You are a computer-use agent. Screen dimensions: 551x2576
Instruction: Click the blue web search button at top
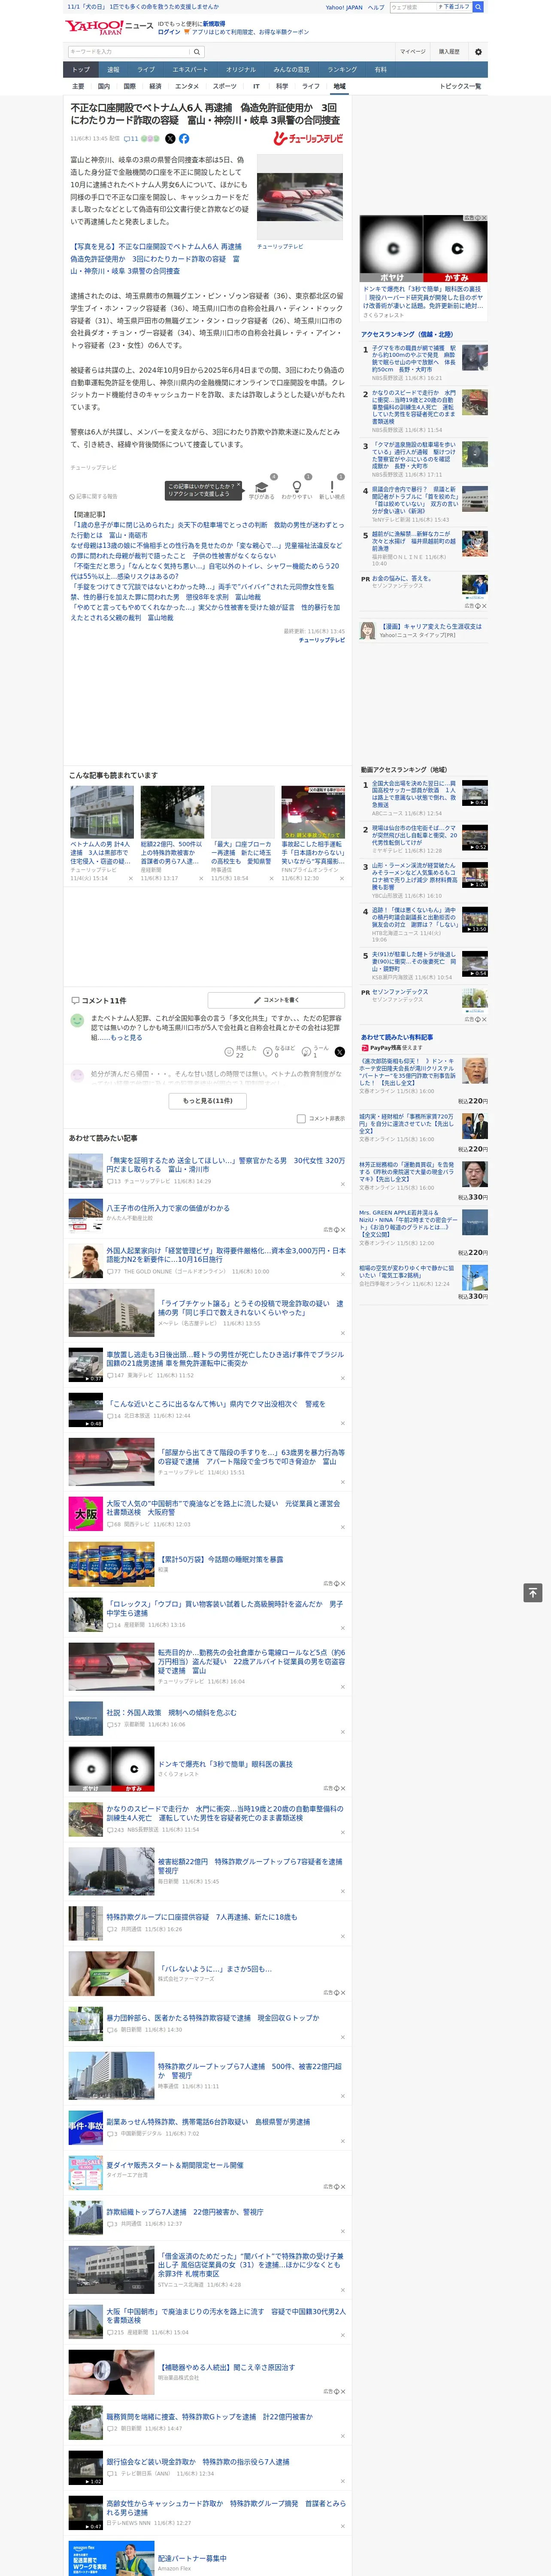(x=478, y=7)
